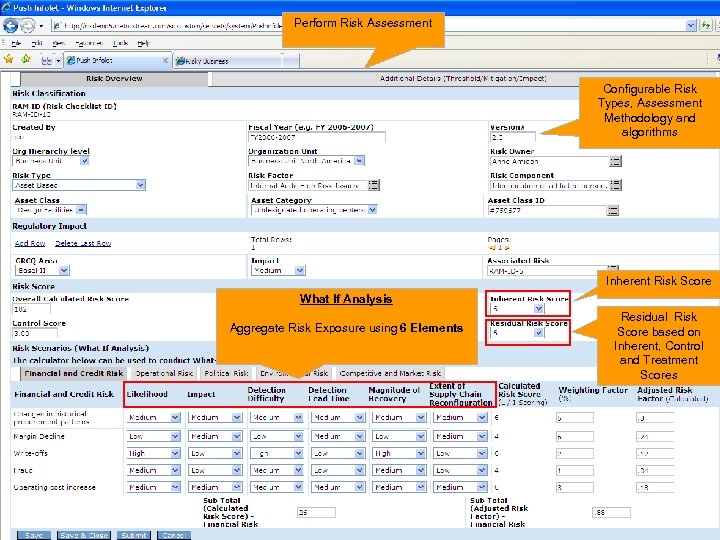The height and width of the screenshot is (540, 720).
Task: Click the Sub Total Calculated Risk Score field
Action: (x=316, y=512)
